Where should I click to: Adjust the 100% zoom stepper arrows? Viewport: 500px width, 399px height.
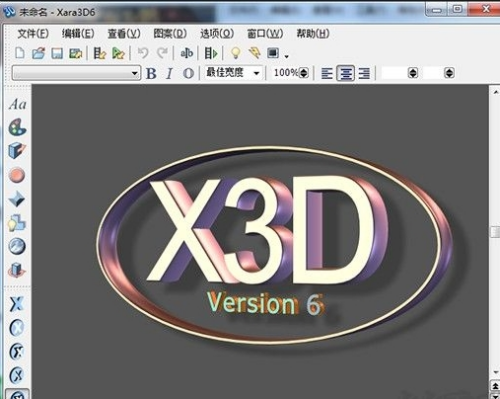point(304,73)
